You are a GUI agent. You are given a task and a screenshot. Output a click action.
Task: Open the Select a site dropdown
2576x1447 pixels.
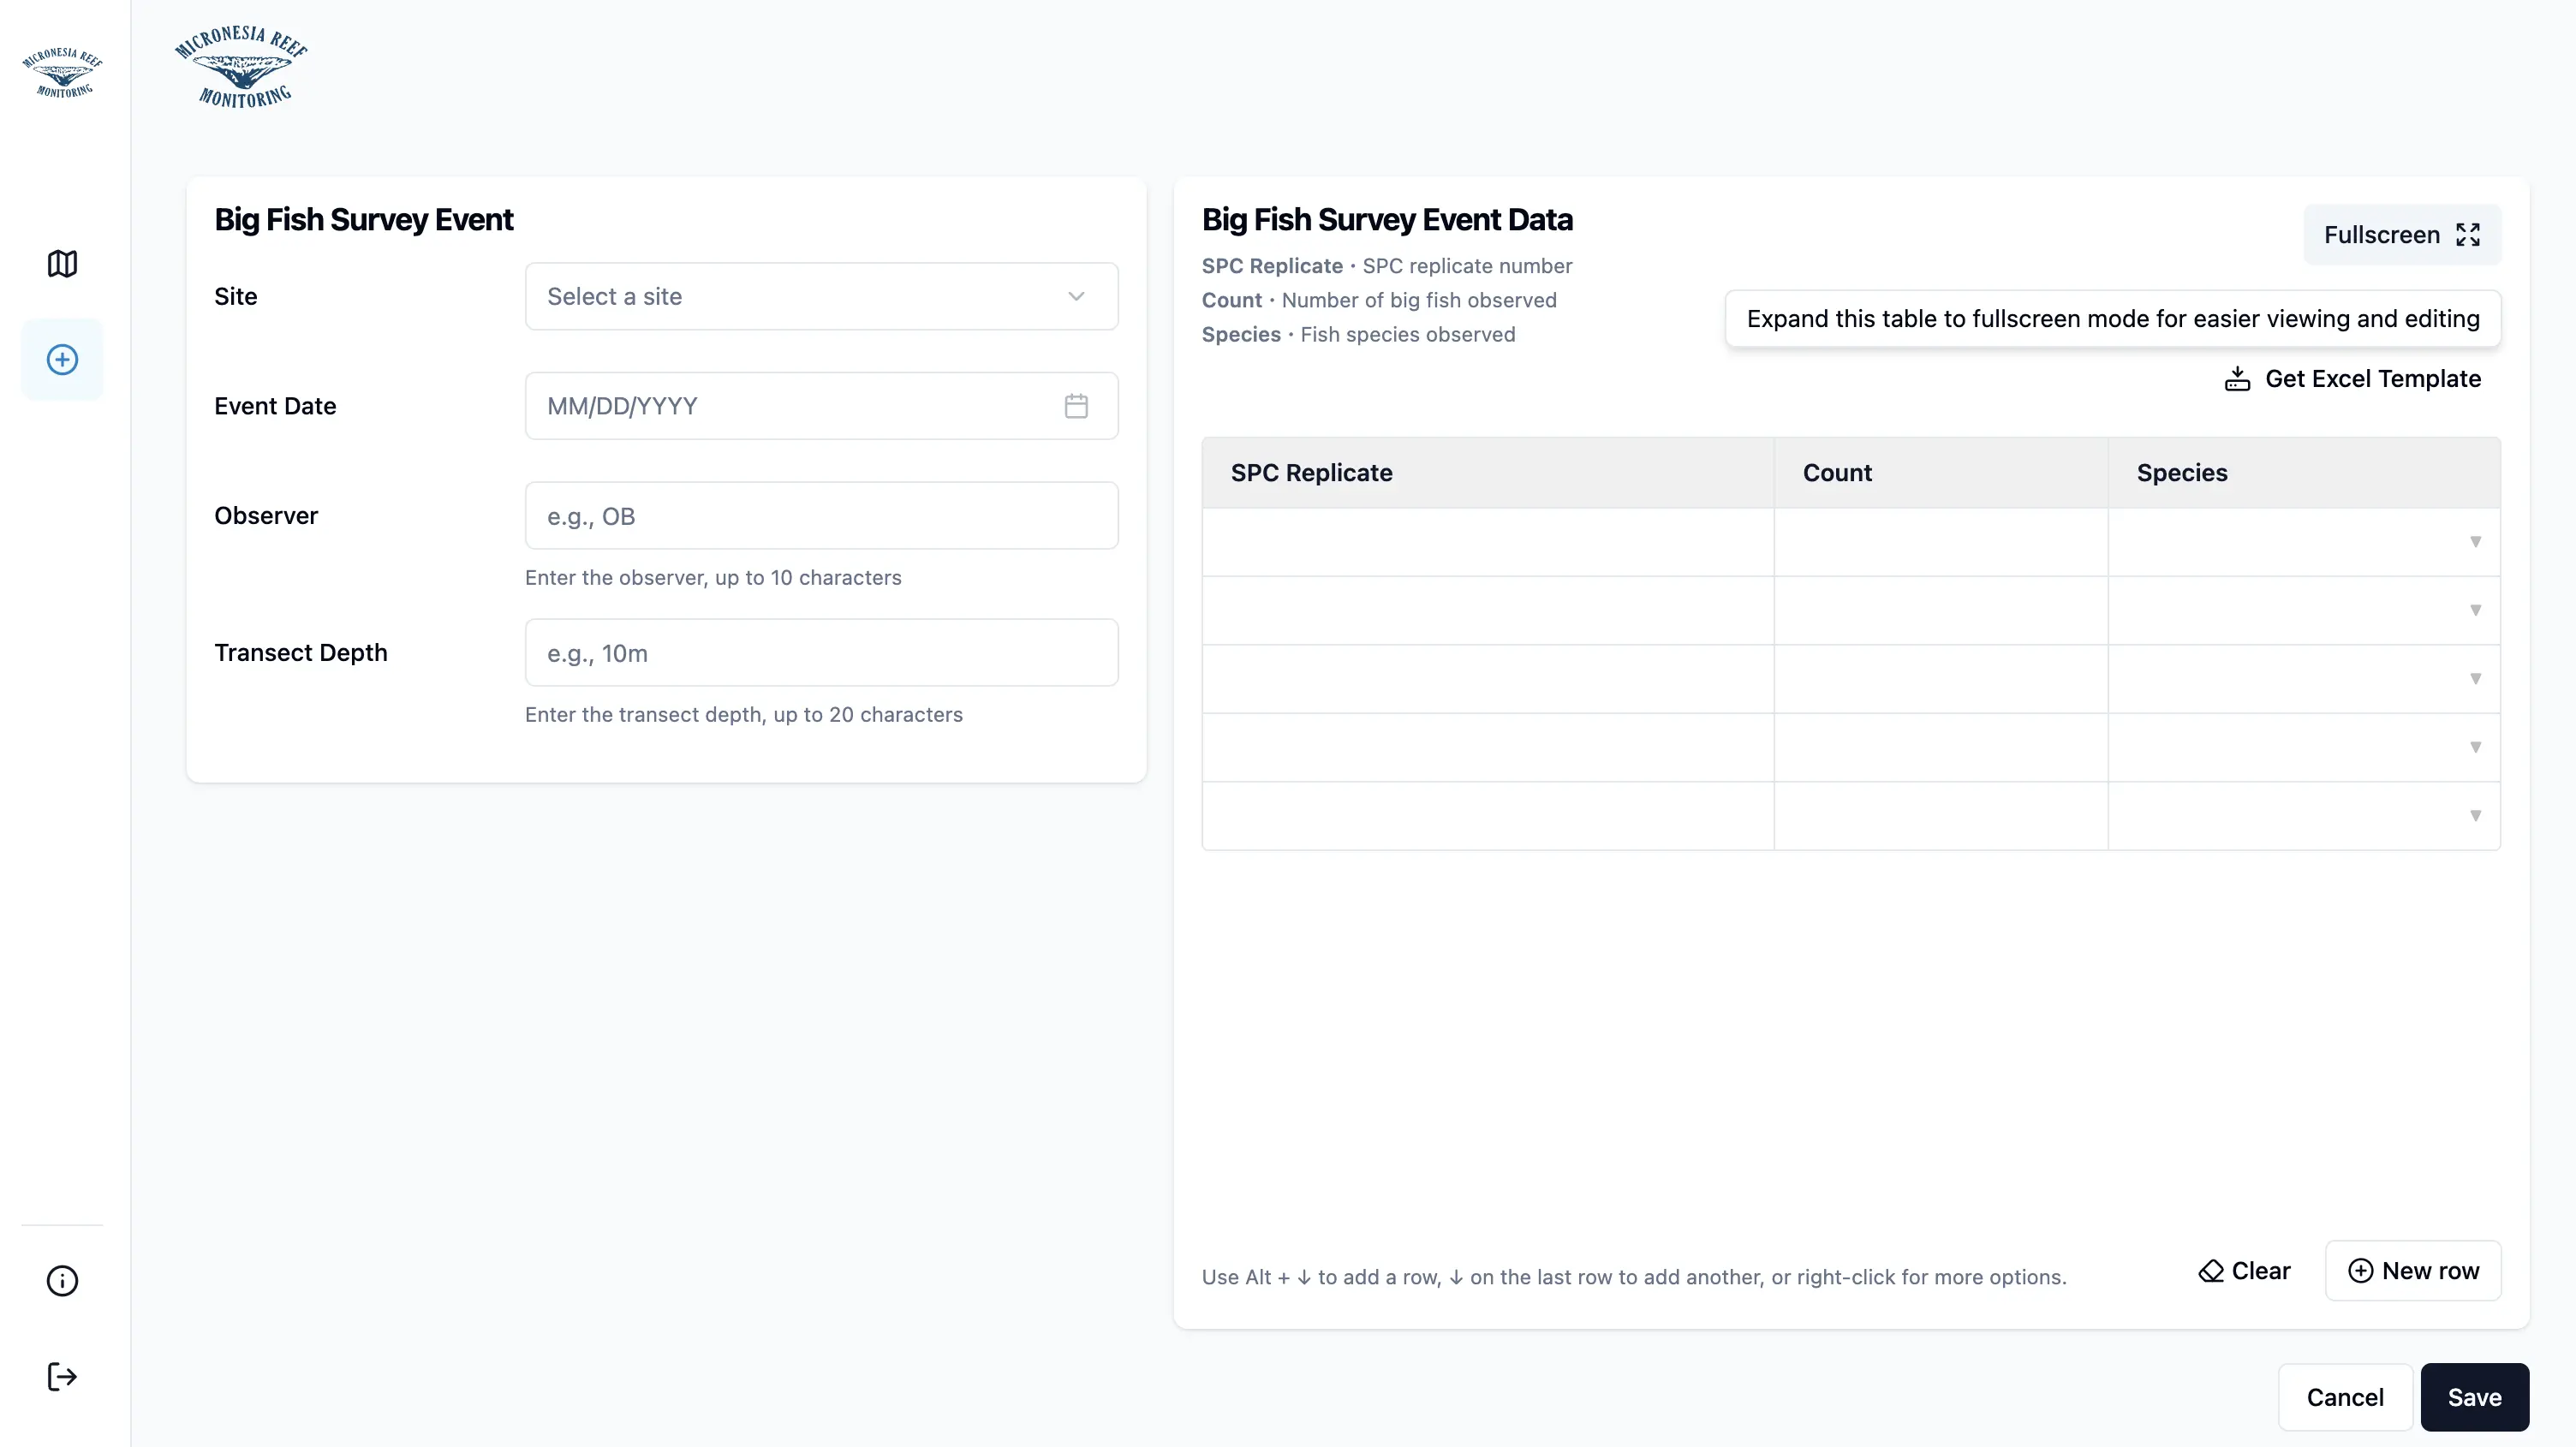821,297
